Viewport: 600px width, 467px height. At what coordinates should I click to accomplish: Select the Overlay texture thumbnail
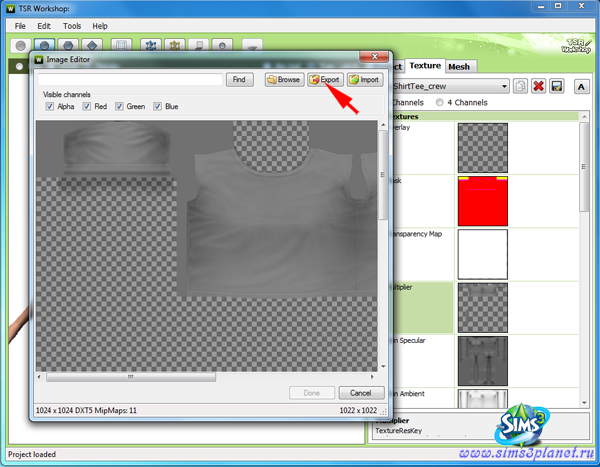tap(483, 148)
